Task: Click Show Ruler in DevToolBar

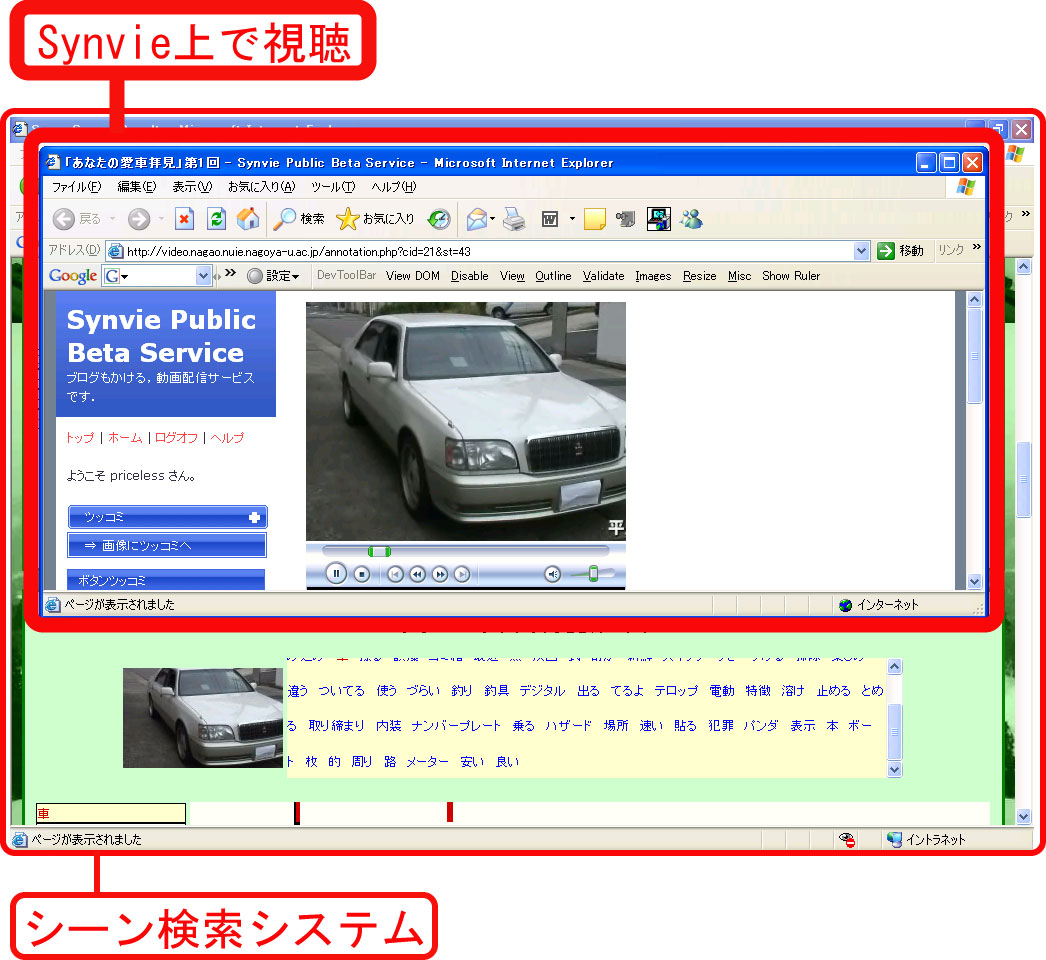Action: (x=791, y=276)
